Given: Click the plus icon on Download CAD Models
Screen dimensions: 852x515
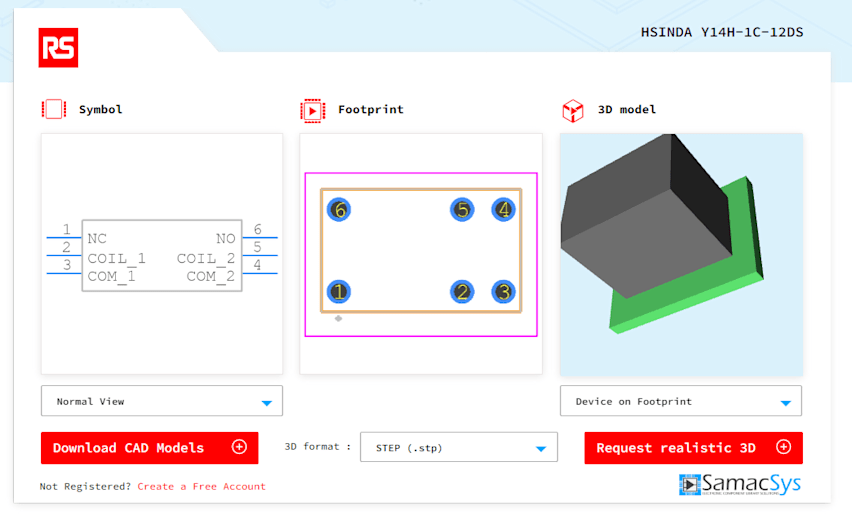Looking at the screenshot, I should 239,447.
